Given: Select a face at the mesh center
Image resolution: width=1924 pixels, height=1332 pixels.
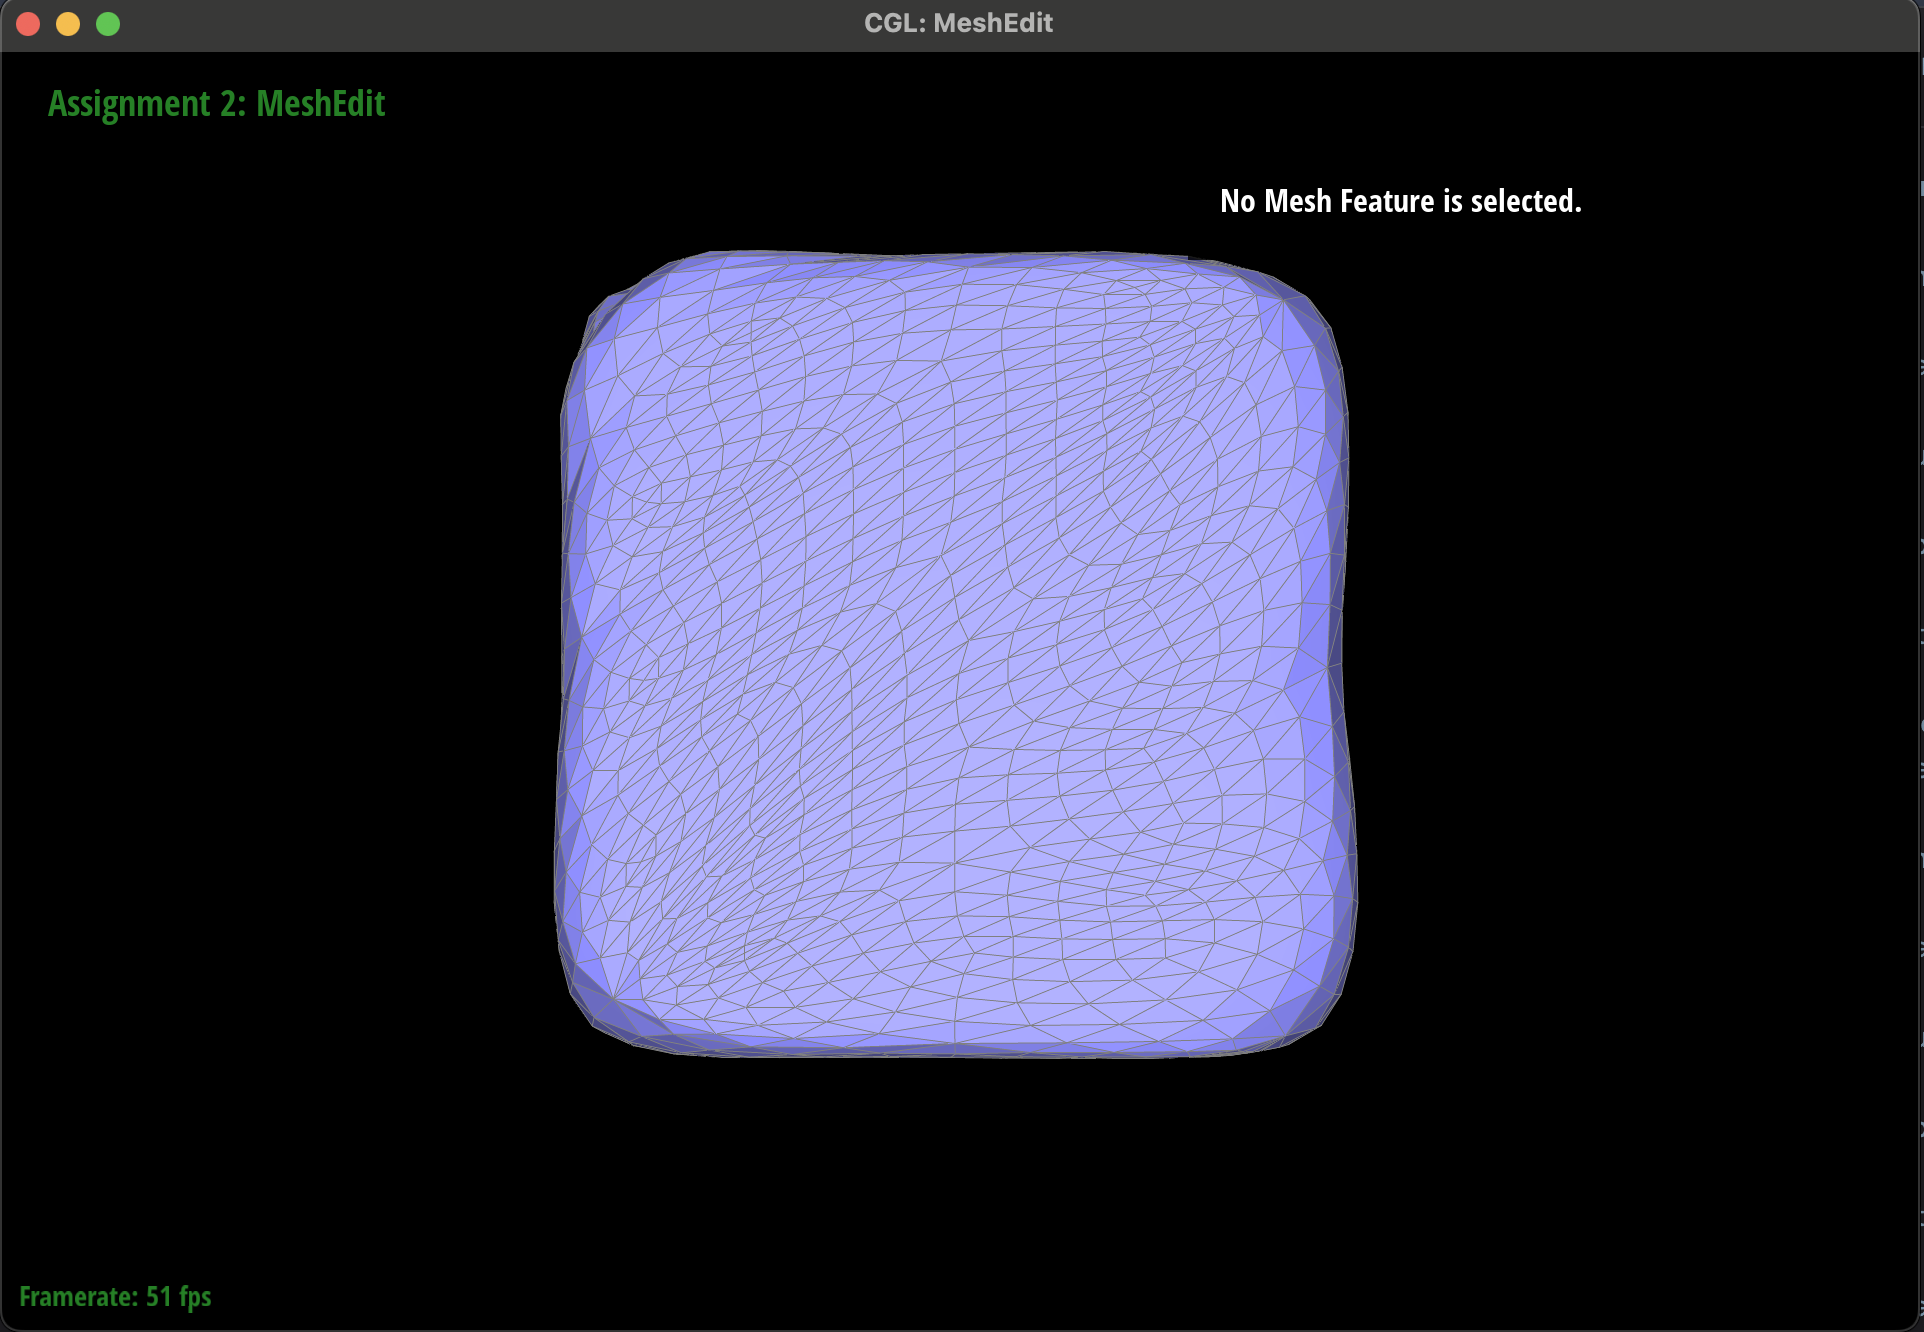Looking at the screenshot, I should [x=955, y=655].
